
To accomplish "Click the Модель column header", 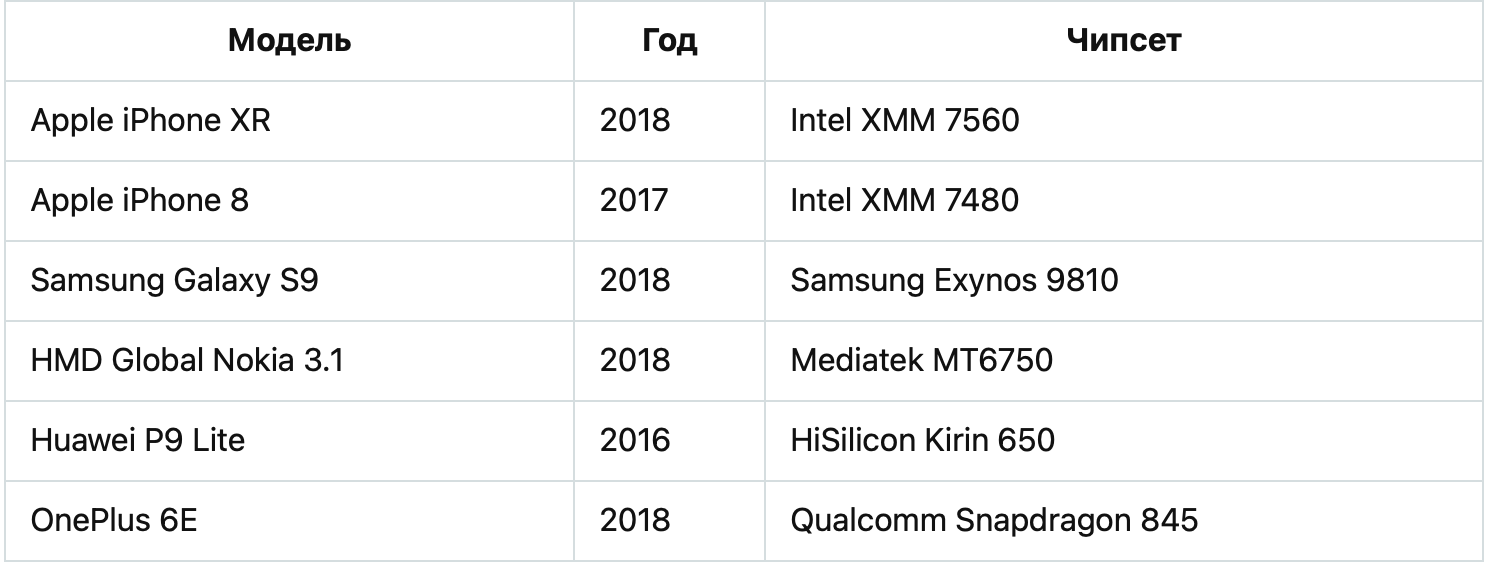I will 289,41.
